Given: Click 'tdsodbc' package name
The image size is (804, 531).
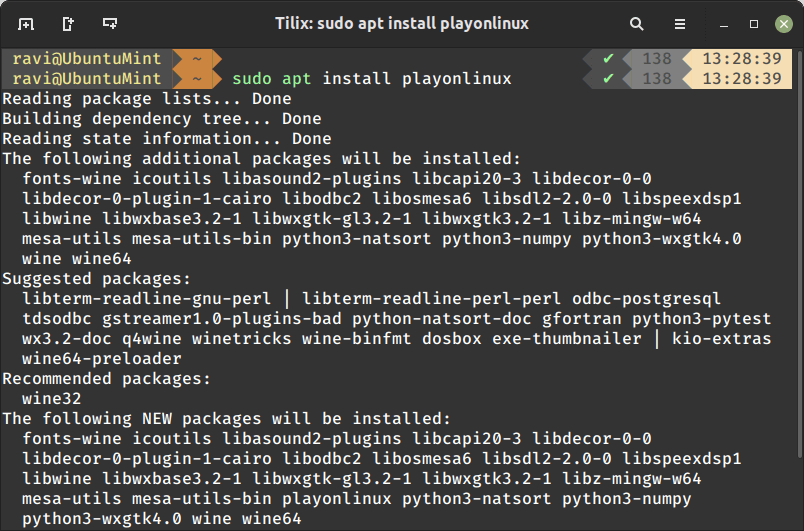Looking at the screenshot, I should 56,318.
